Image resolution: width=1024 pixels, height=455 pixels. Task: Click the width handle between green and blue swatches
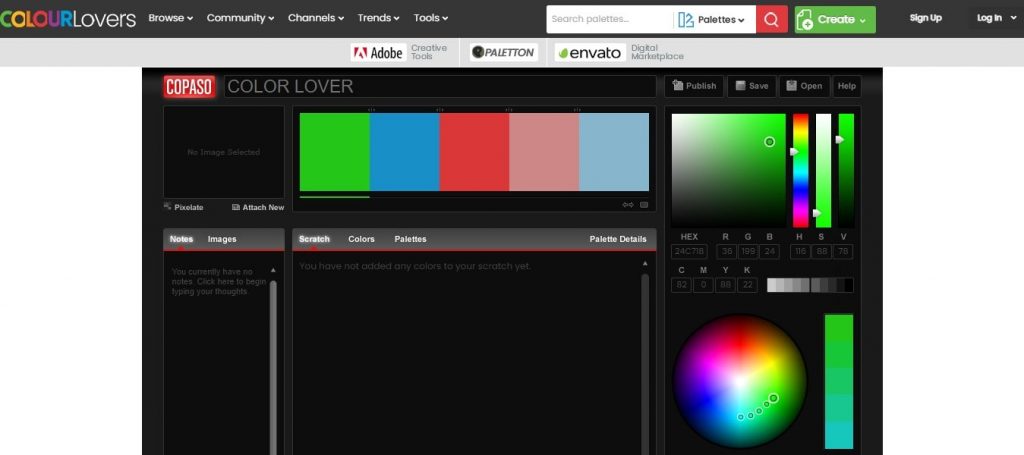371,110
